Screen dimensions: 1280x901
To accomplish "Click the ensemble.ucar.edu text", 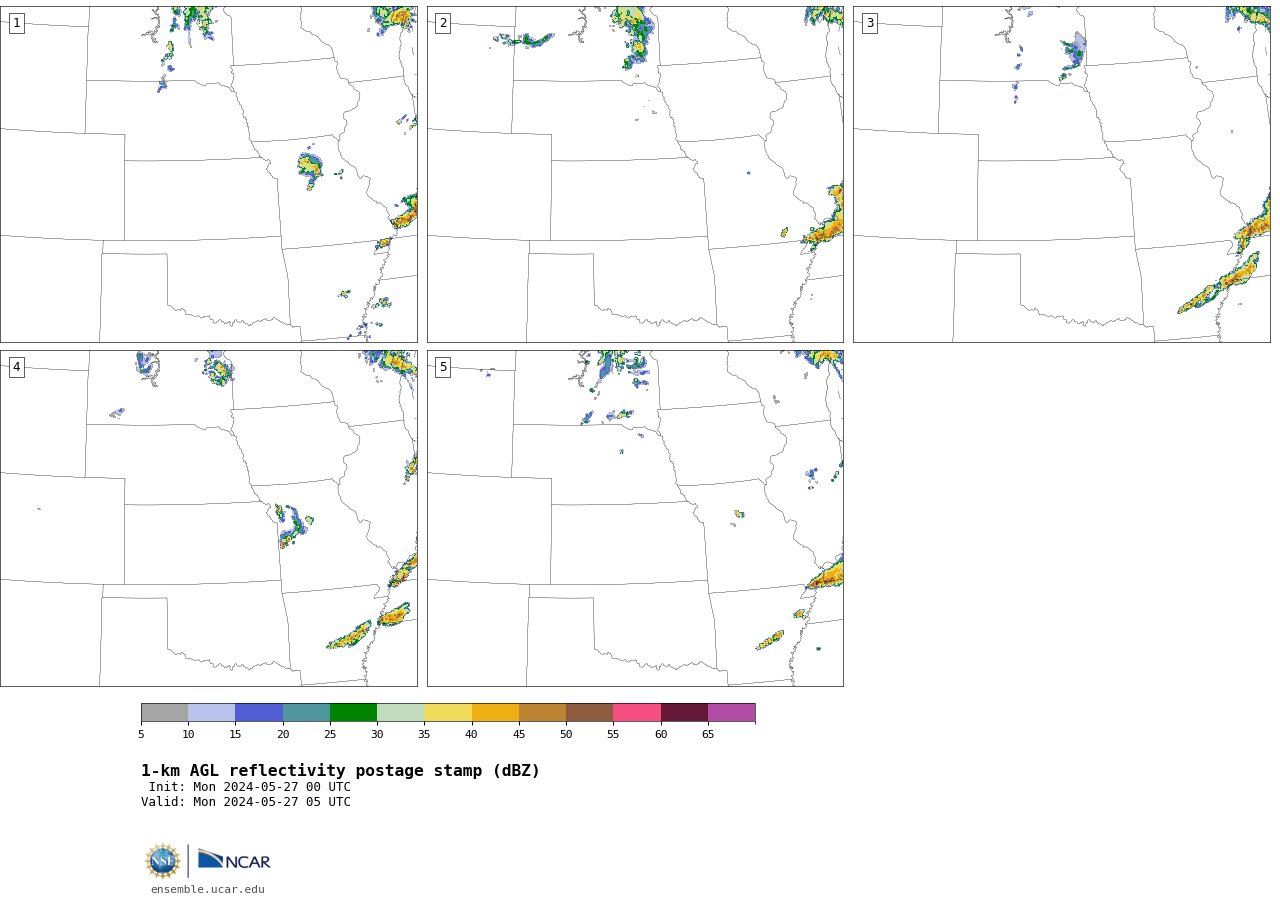I will [x=208, y=890].
